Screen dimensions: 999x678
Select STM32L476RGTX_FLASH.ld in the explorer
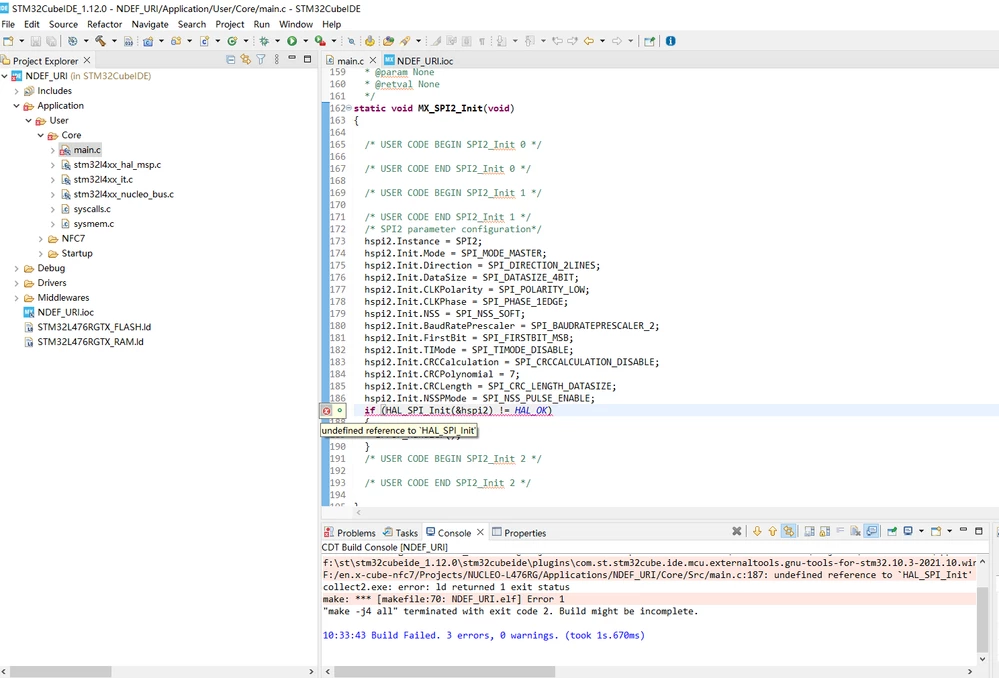pos(94,327)
